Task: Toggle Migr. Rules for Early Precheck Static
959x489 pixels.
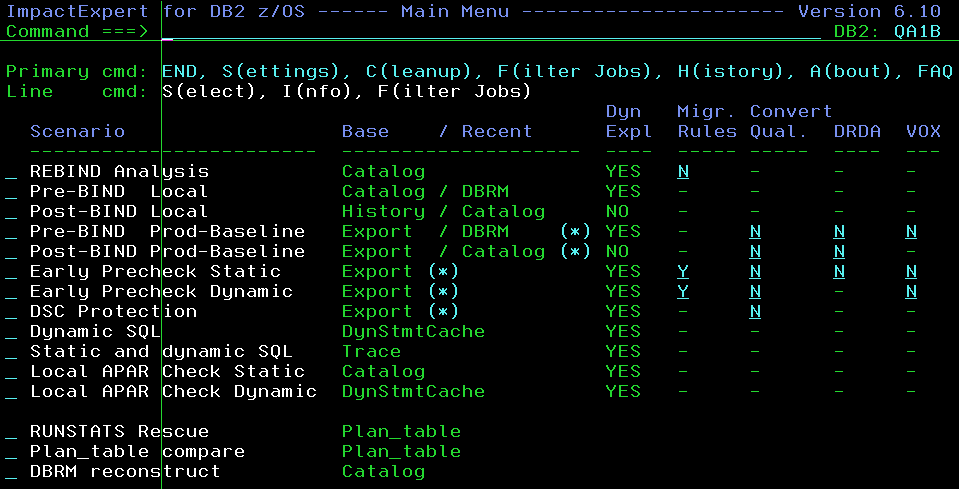Action: [683, 272]
